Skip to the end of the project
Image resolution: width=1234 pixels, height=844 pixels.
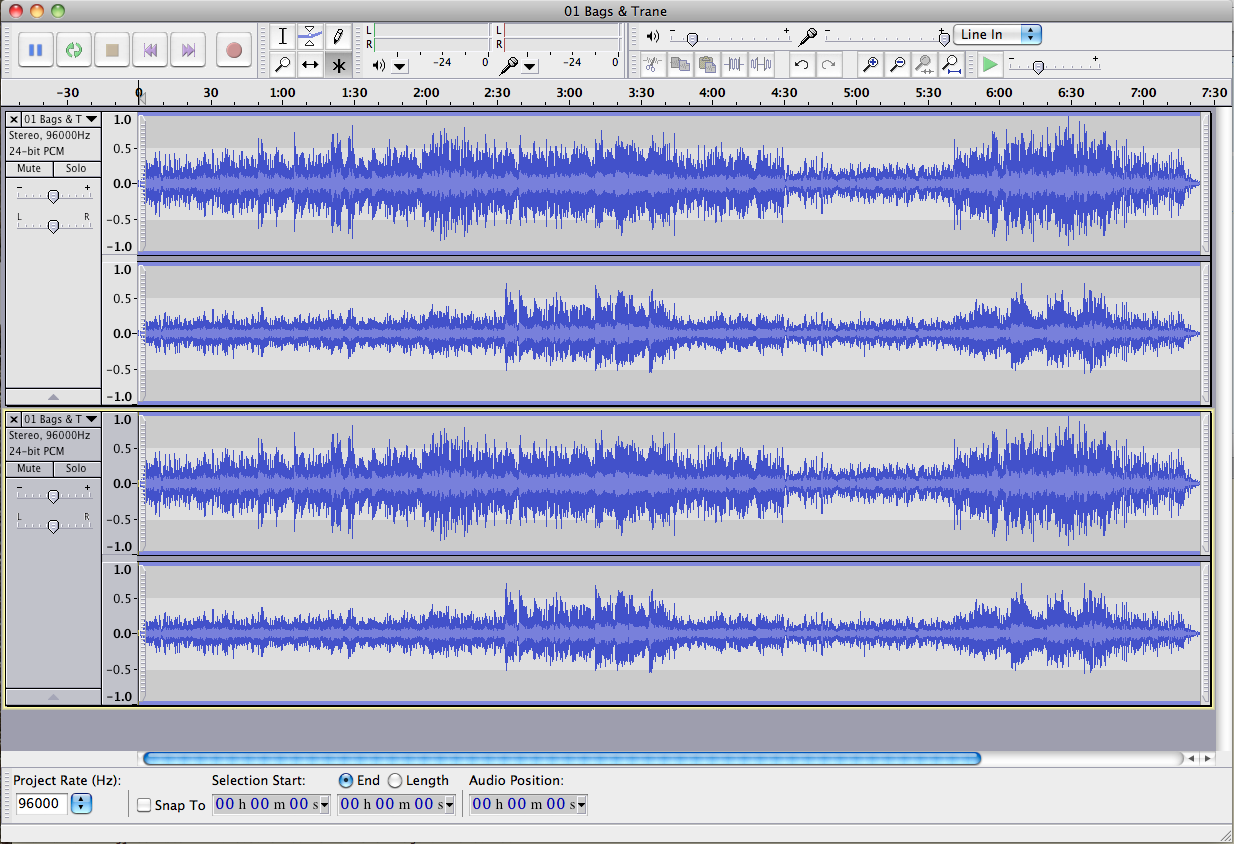point(188,49)
